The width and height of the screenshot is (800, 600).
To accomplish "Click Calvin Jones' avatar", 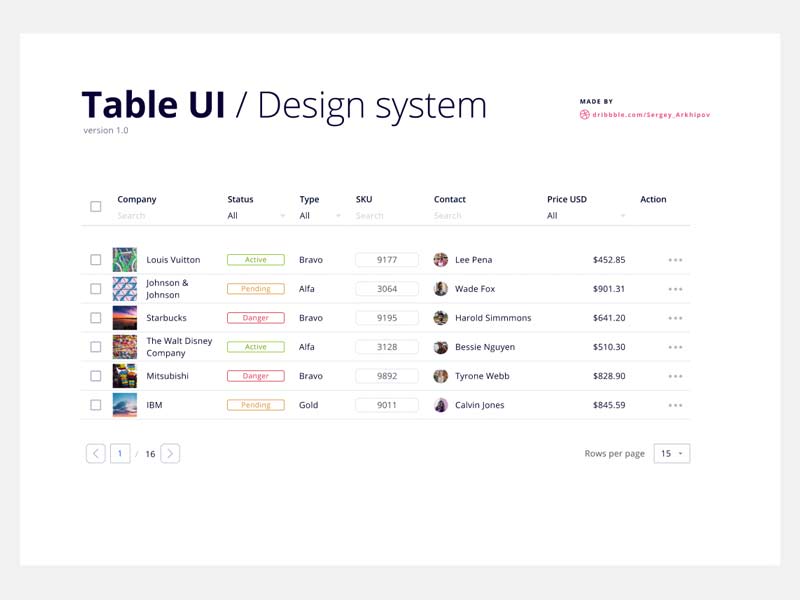I will click(x=441, y=405).
